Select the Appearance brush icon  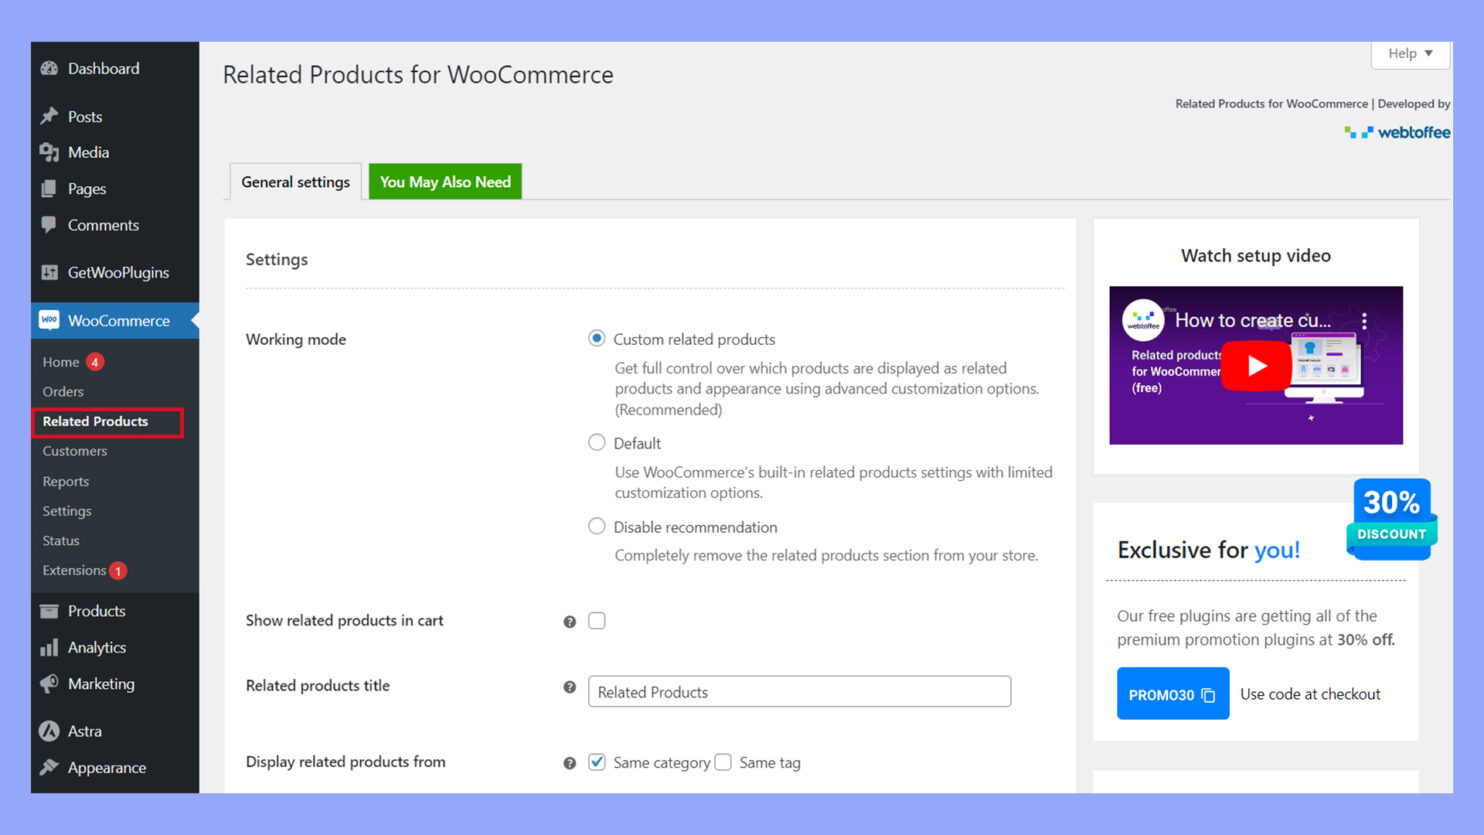pyautogui.click(x=49, y=767)
